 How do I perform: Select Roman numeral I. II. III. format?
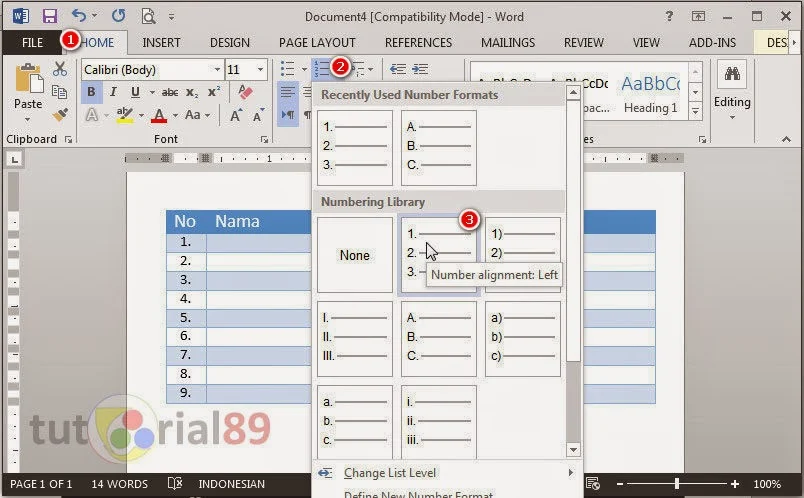pyautogui.click(x=355, y=338)
